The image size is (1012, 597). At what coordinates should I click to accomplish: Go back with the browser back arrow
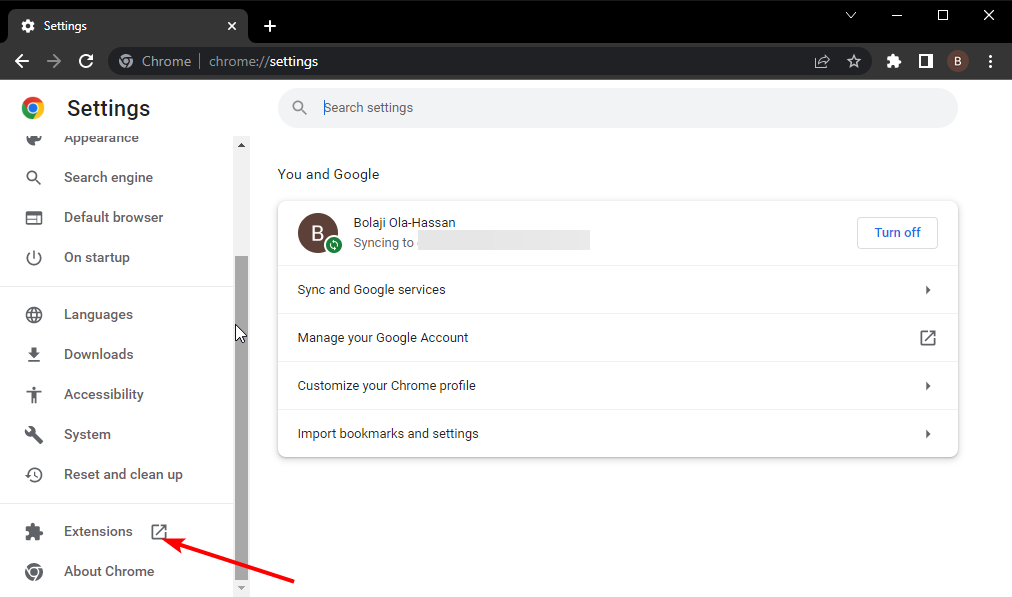point(22,61)
